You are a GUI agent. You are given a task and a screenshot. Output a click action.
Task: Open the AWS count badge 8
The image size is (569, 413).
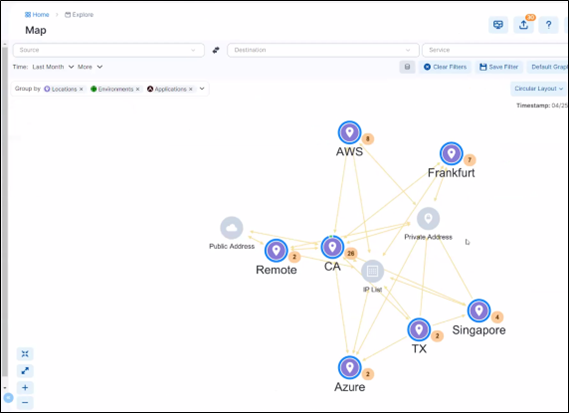coord(368,139)
